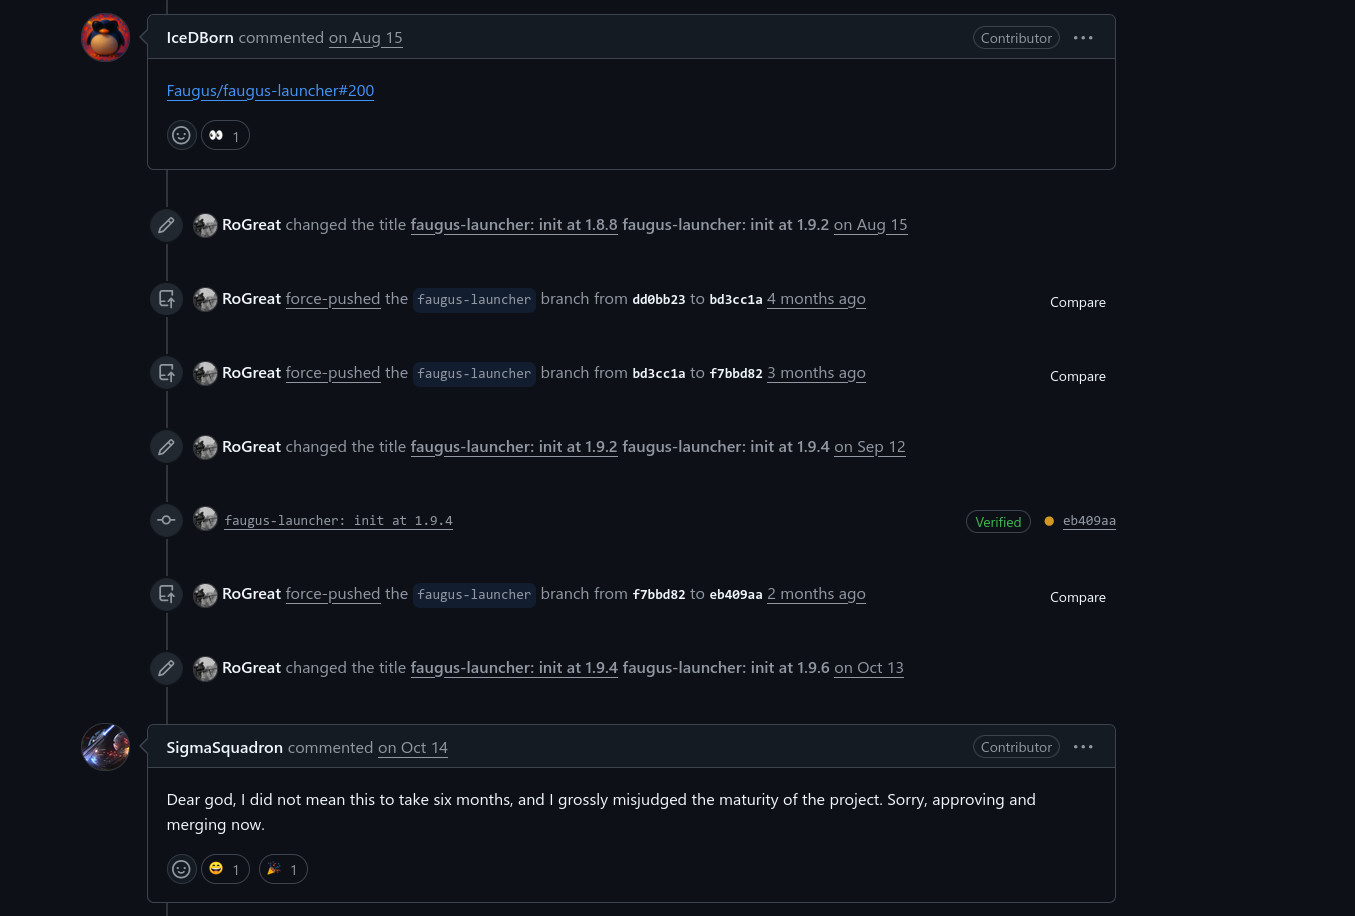The width and height of the screenshot is (1355, 916).
Task: Open commit 'faugus-launcher: init at 1.9.4'
Action: click(x=338, y=521)
